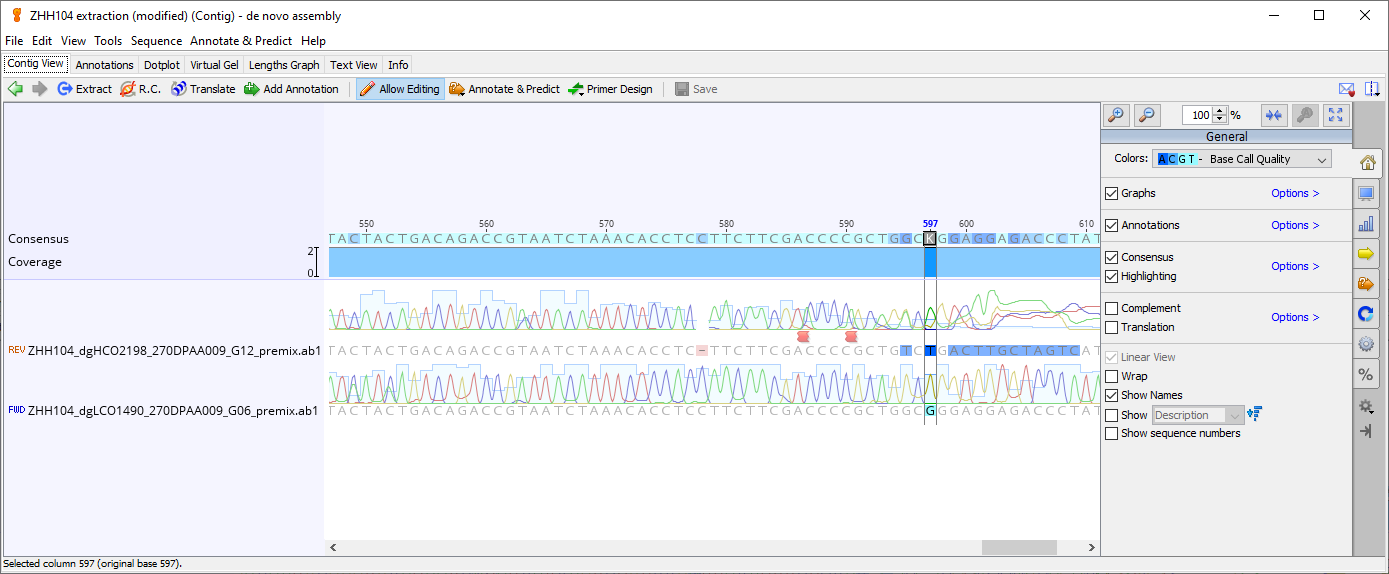Open the Description dropdown

coord(1198,415)
